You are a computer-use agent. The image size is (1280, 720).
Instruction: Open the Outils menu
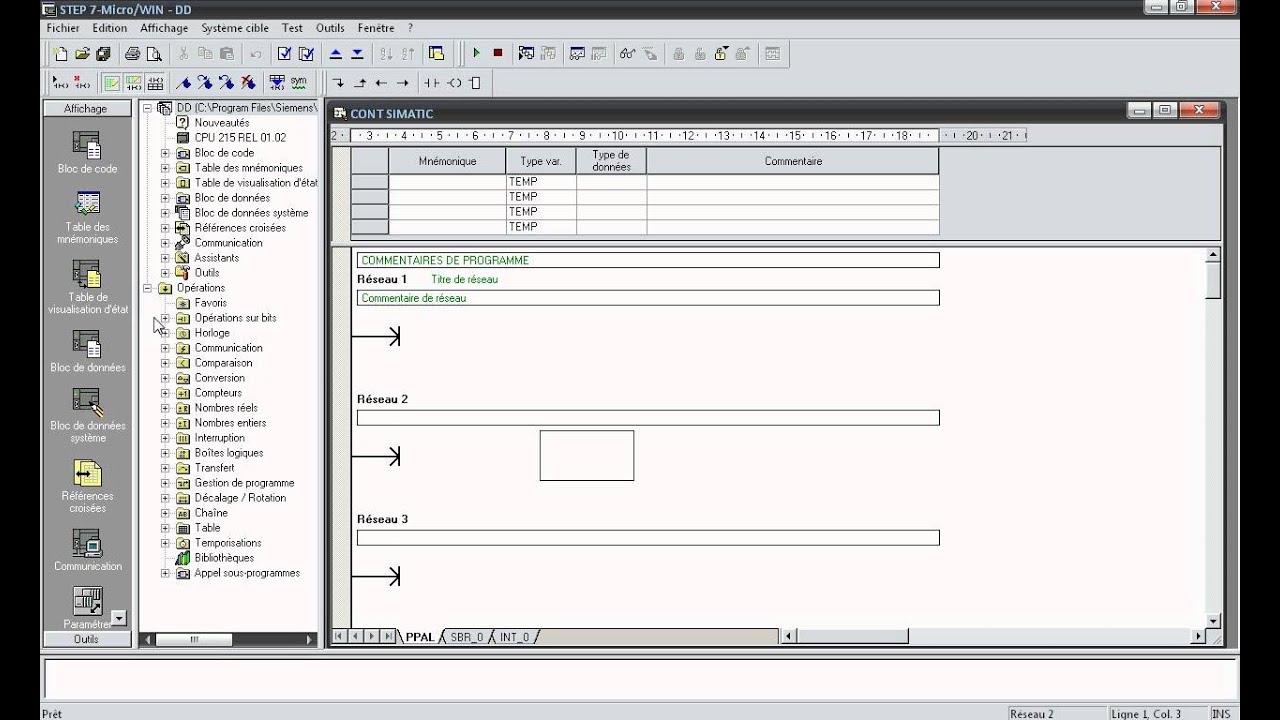click(x=330, y=28)
